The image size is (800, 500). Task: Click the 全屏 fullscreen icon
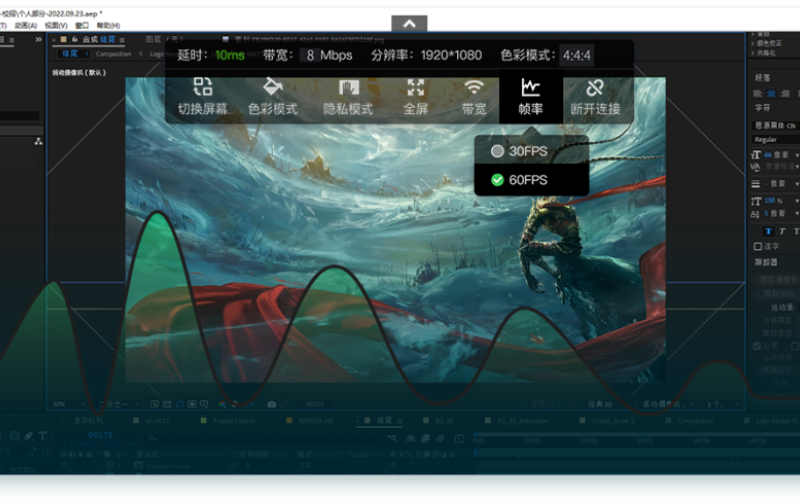[415, 96]
